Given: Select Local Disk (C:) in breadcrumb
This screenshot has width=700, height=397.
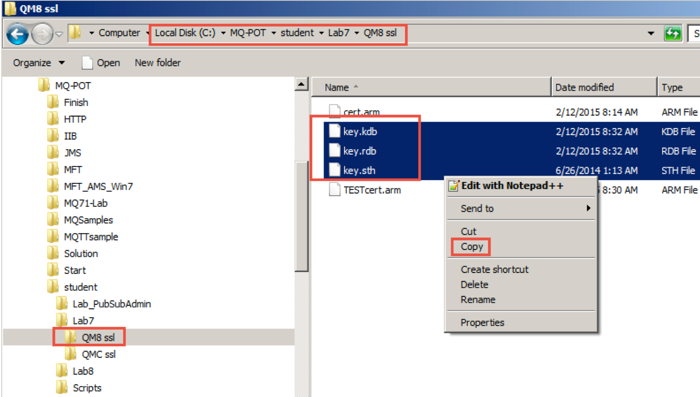Looking at the screenshot, I should (x=185, y=33).
